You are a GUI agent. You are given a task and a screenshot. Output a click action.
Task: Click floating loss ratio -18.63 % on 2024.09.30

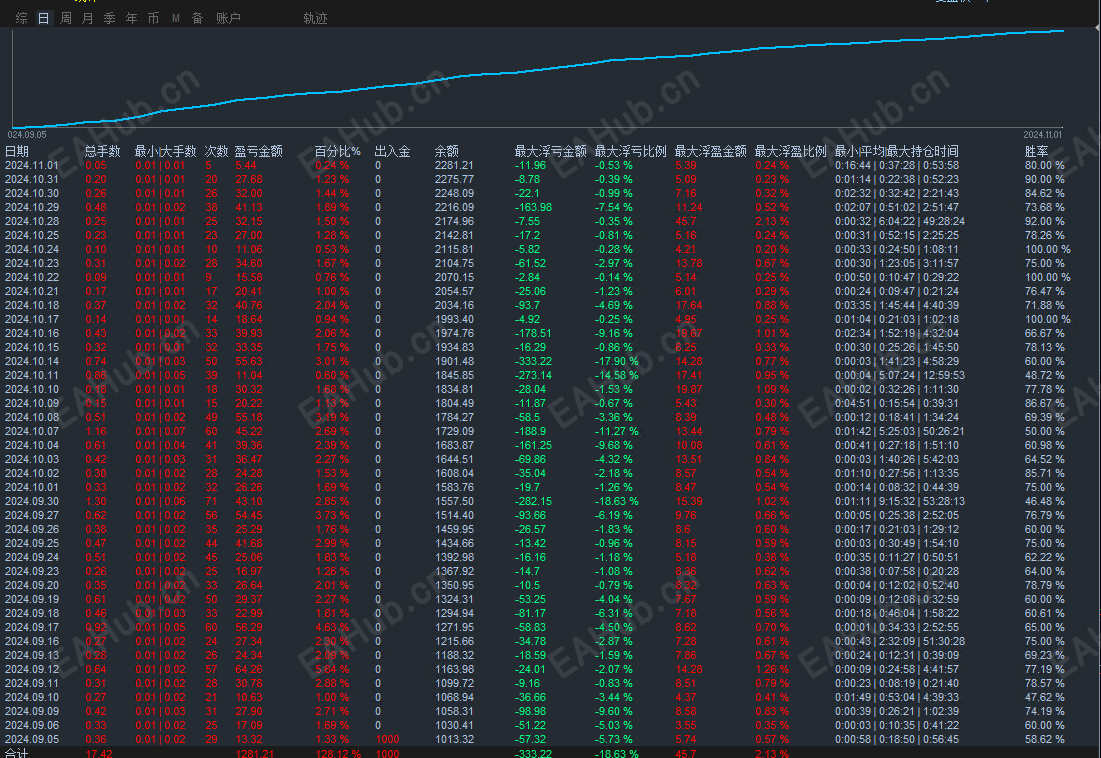point(617,501)
